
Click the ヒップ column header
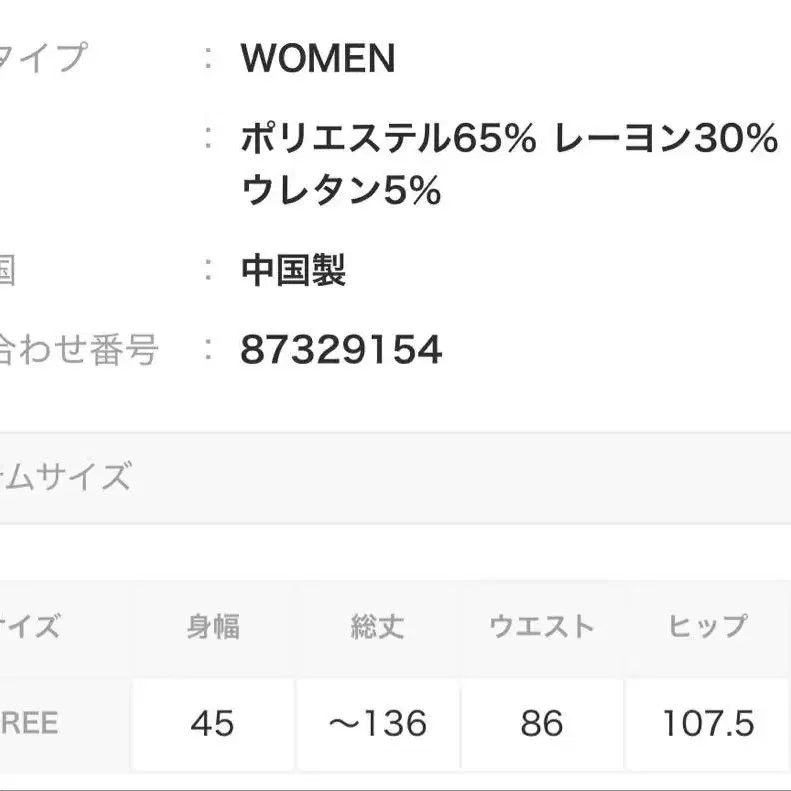coord(707,627)
